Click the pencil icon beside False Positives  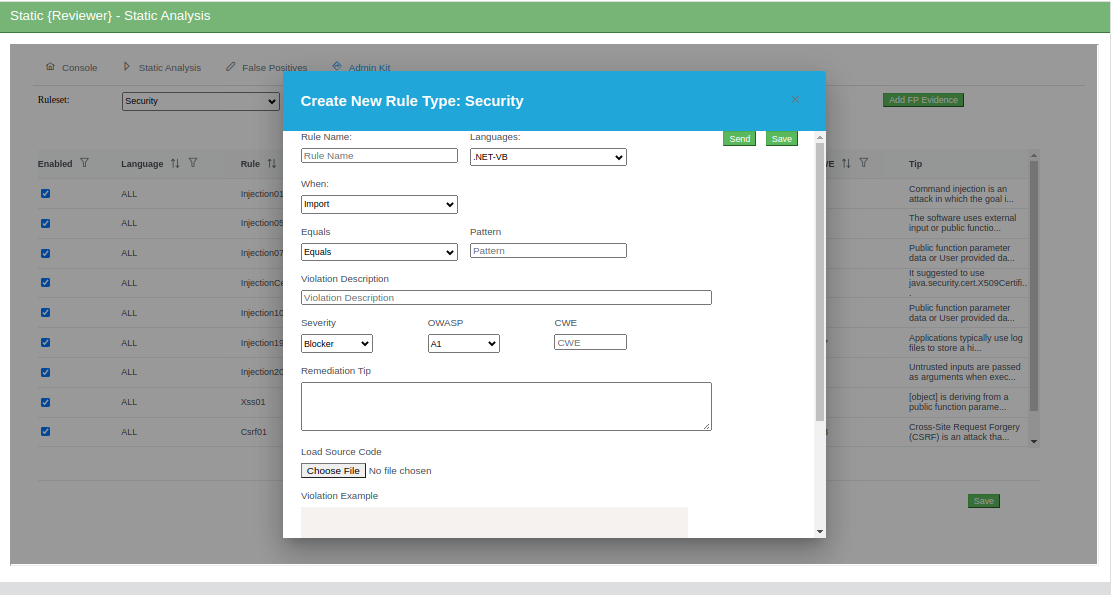tap(229, 67)
